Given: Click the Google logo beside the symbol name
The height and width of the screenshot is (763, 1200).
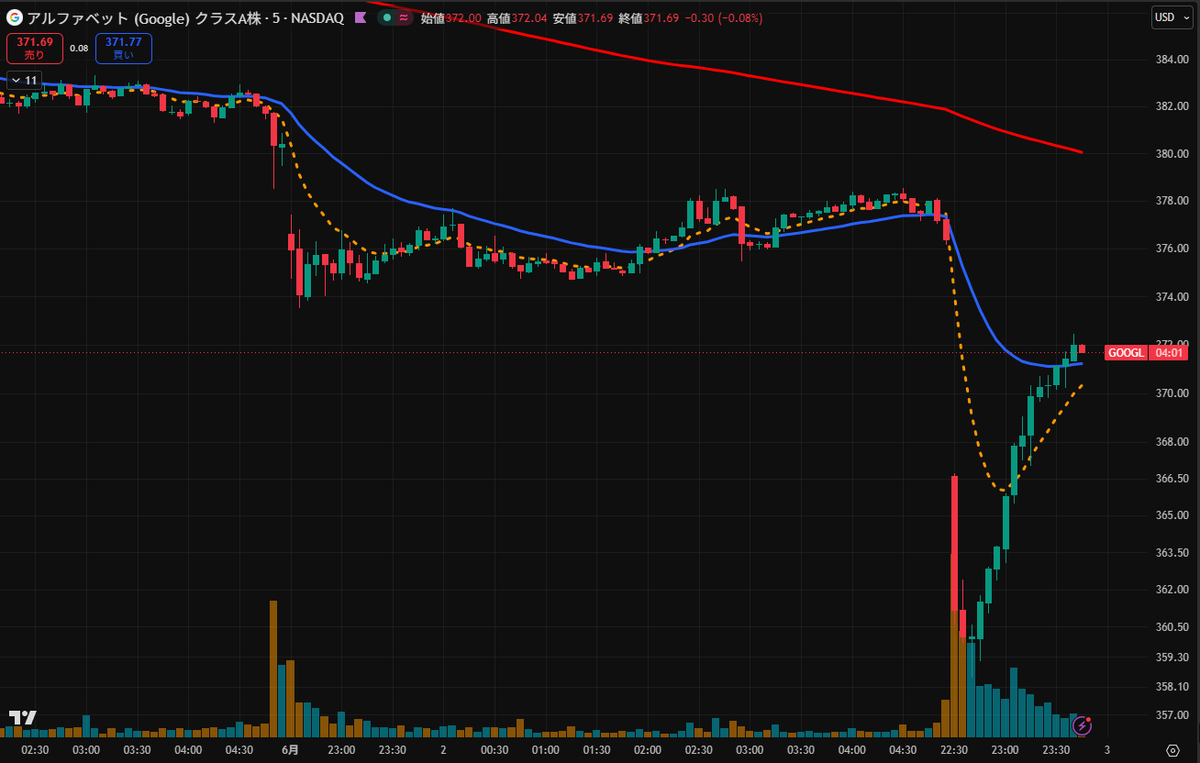Looking at the screenshot, I should click(x=16, y=18).
